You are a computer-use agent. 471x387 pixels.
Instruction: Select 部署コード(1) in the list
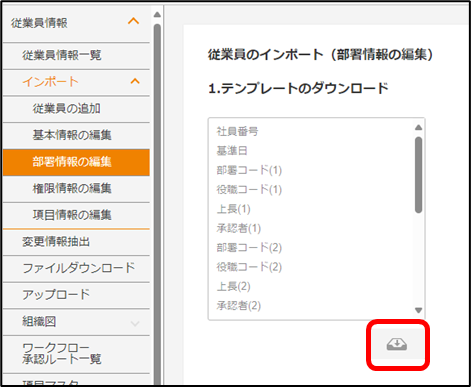249,170
